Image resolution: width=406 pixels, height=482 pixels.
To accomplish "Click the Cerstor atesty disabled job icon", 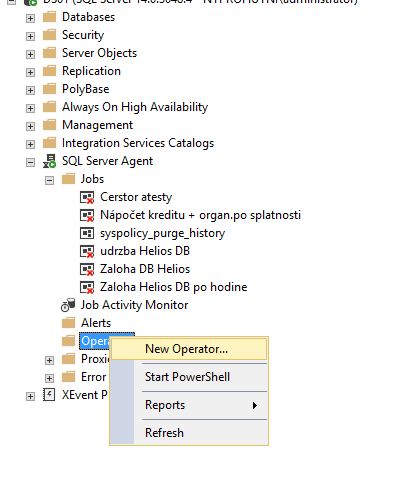I will (87, 197).
